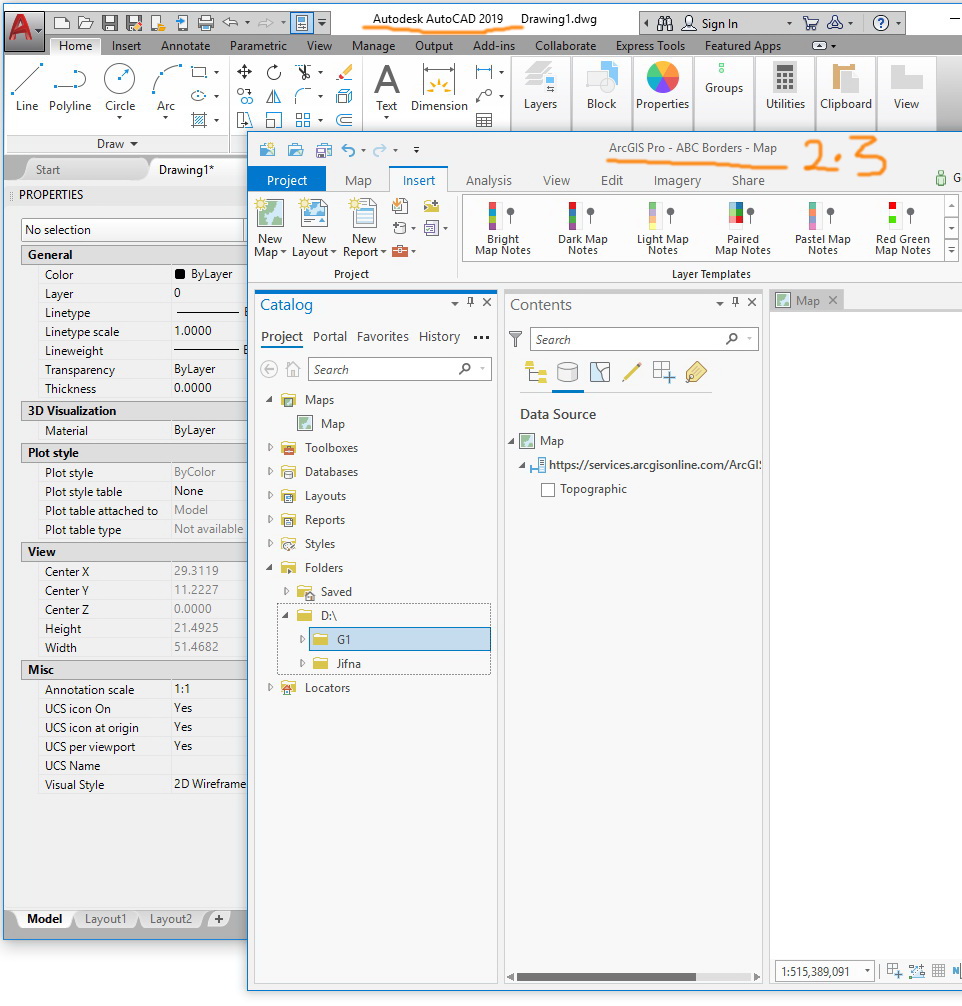Toggle auto-hide pin on Catalog pane
This screenshot has width=962, height=1006.
[x=470, y=303]
